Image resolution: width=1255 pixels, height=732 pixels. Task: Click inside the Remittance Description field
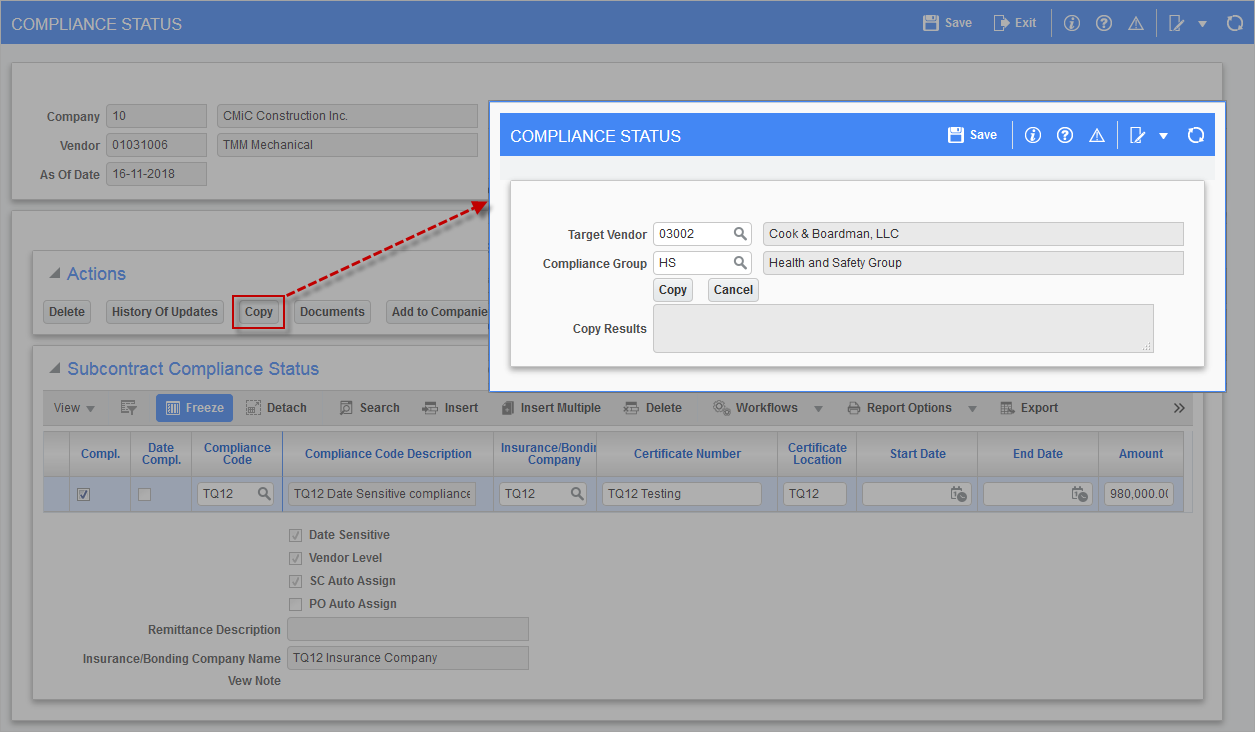[x=407, y=628]
